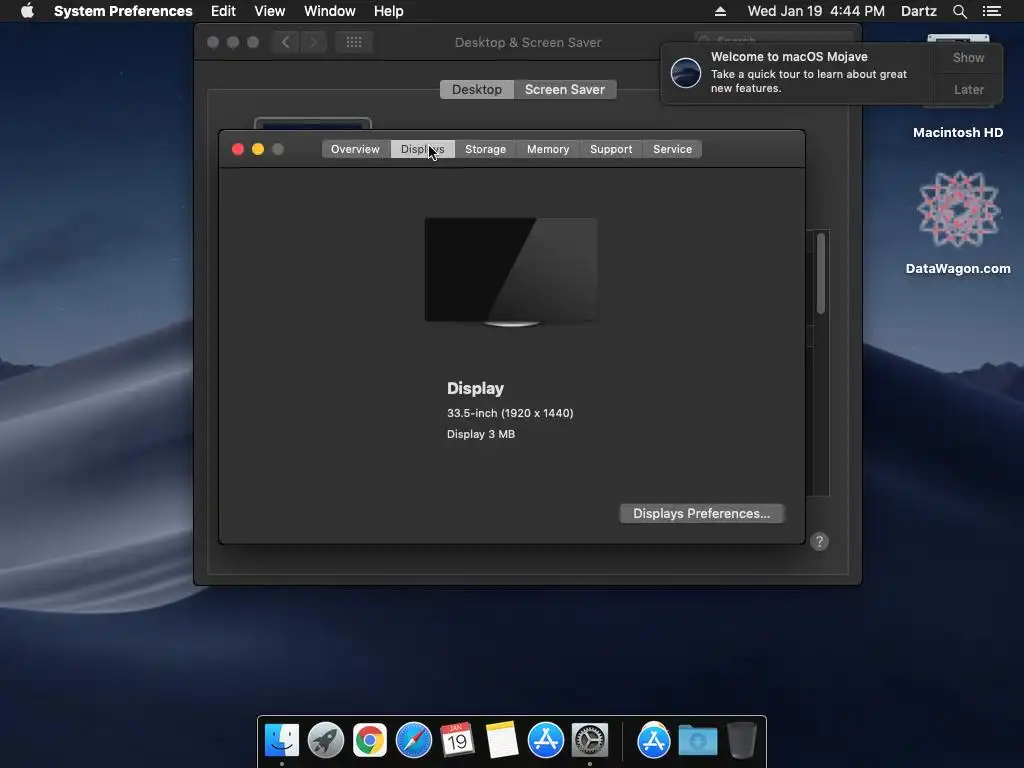The height and width of the screenshot is (768, 1024).
Task: Open the System Preferences menu
Action: pyautogui.click(x=123, y=11)
